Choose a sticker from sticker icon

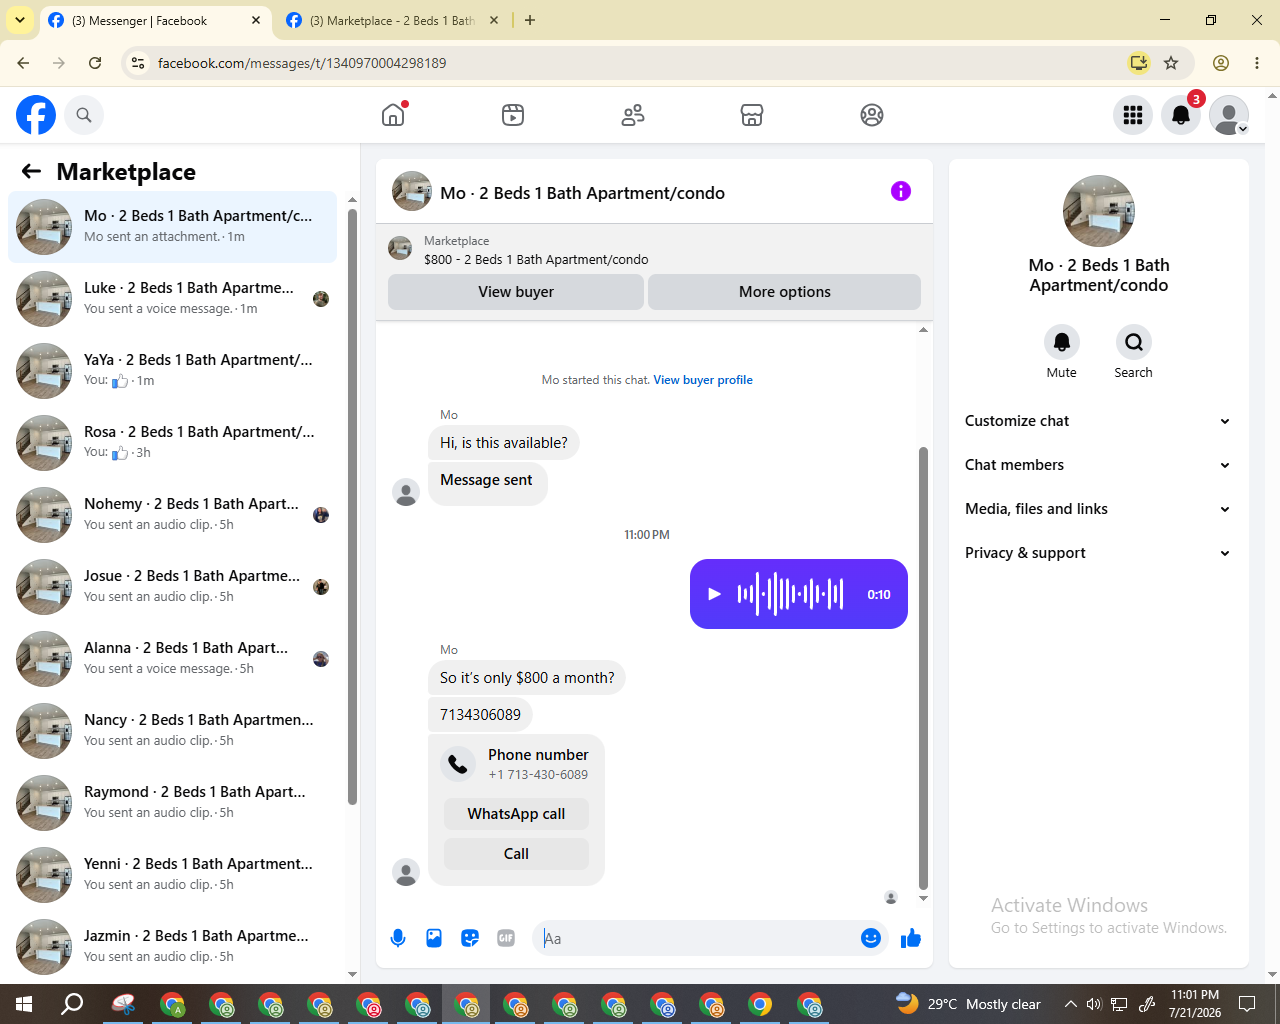470,938
